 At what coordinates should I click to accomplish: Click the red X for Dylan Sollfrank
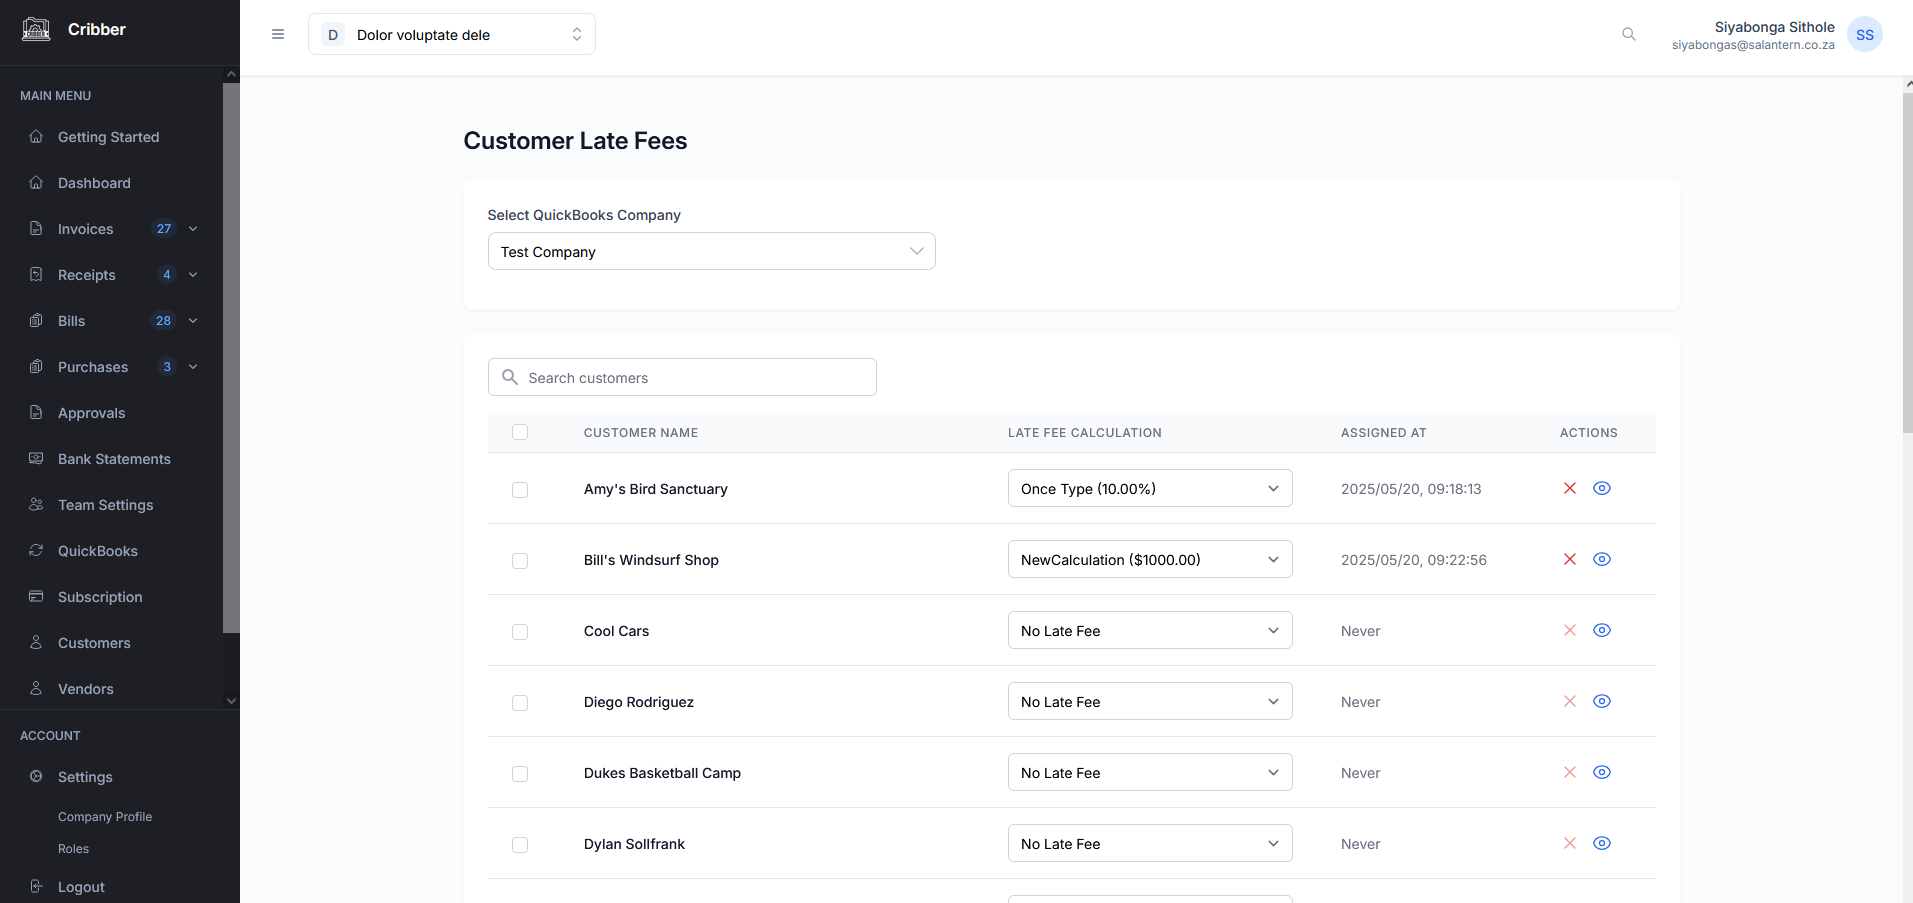1570,843
